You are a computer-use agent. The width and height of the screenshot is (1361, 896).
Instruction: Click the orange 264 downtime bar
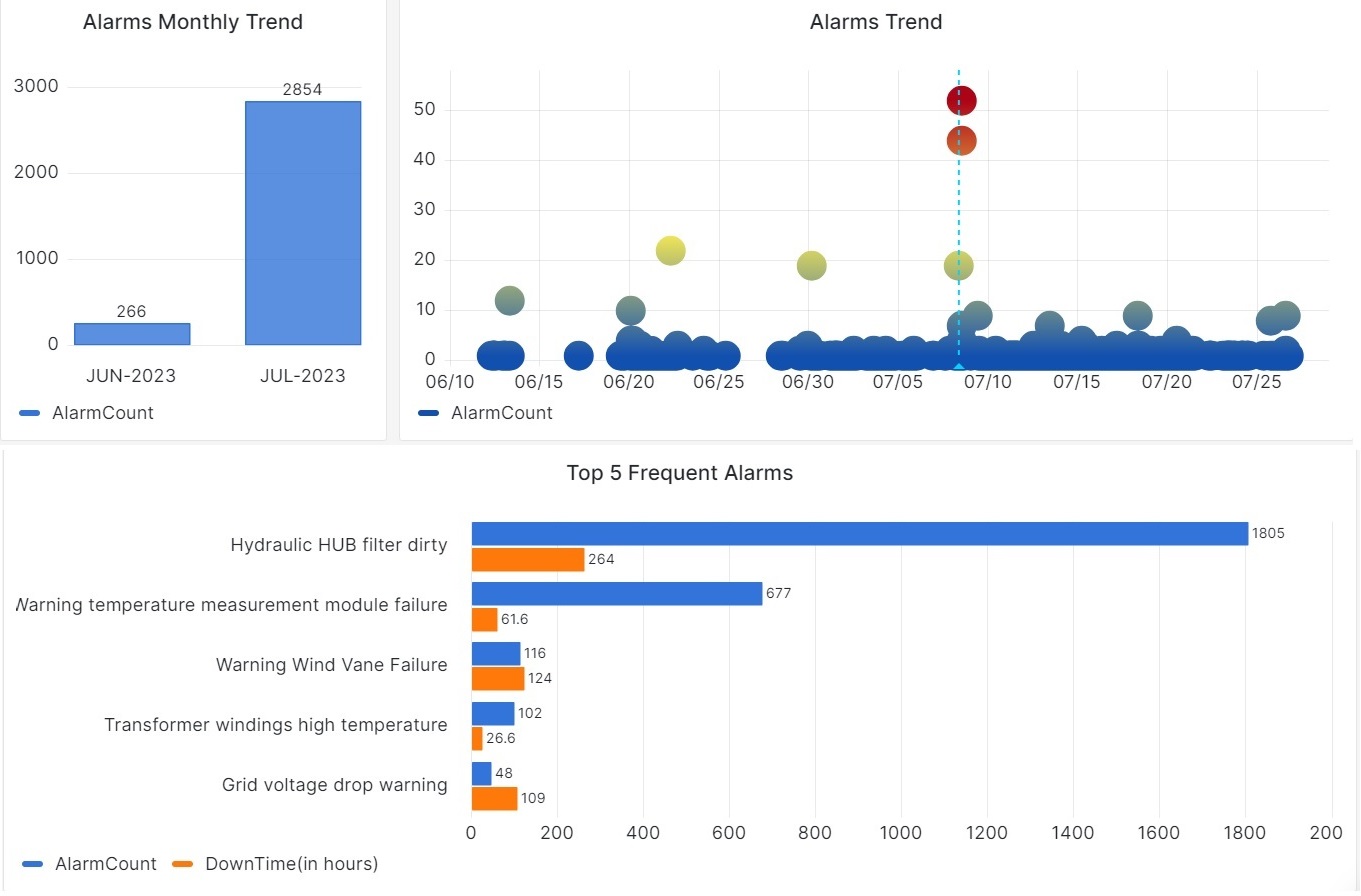(x=527, y=560)
